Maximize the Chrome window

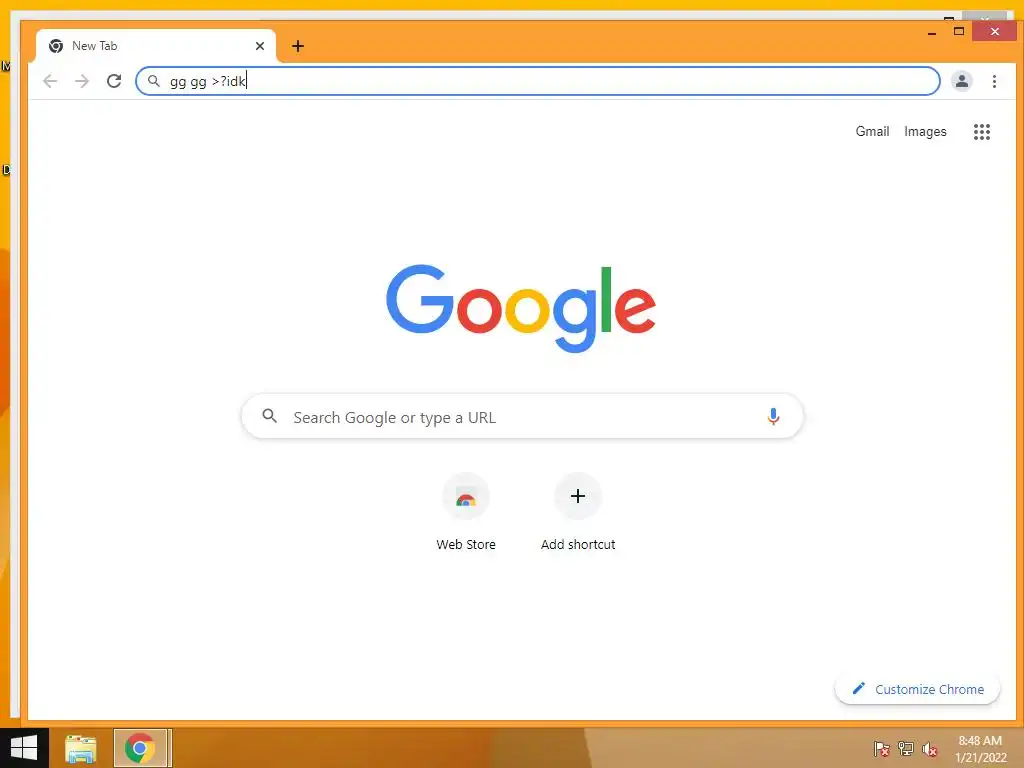click(x=959, y=31)
